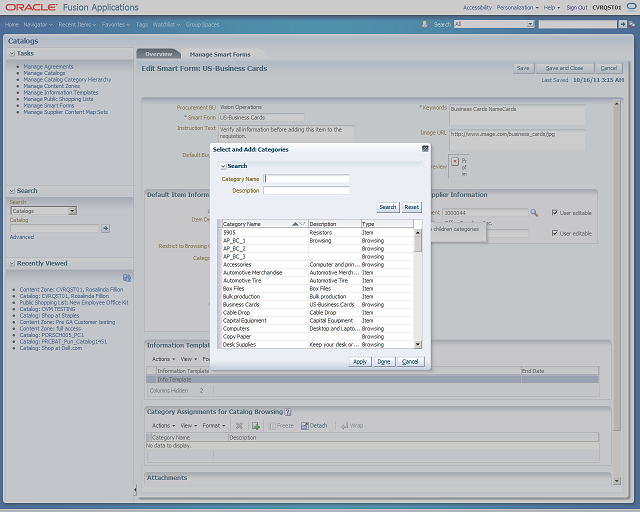Viewport: 640px width, 512px height.
Task: Click the Freeze column button
Action: tap(281, 426)
